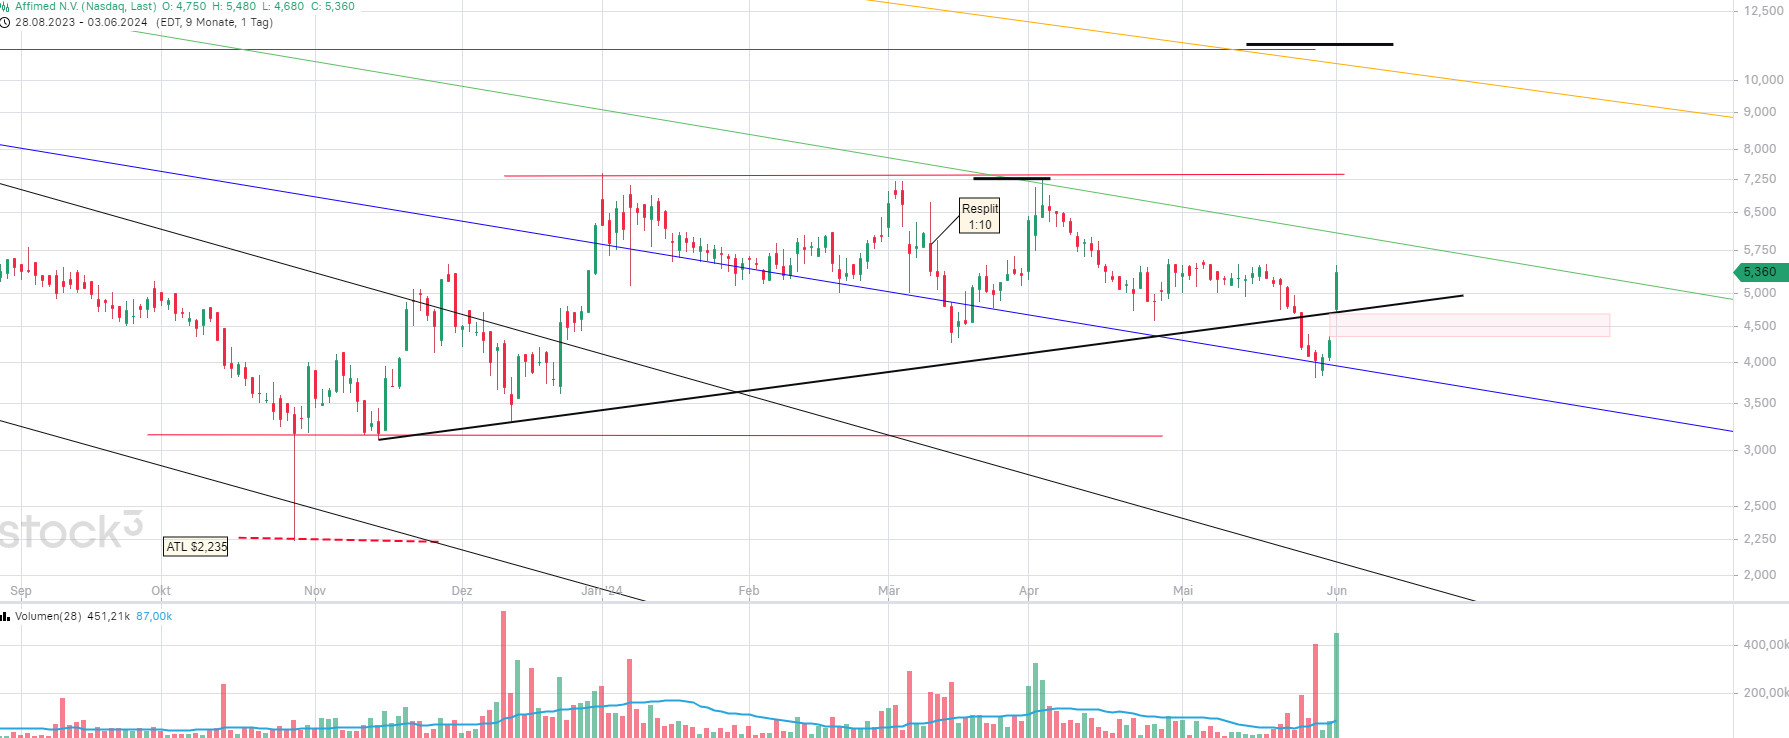Click the stock3 watermark logo
Image resolution: width=1789 pixels, height=738 pixels.
(x=70, y=531)
